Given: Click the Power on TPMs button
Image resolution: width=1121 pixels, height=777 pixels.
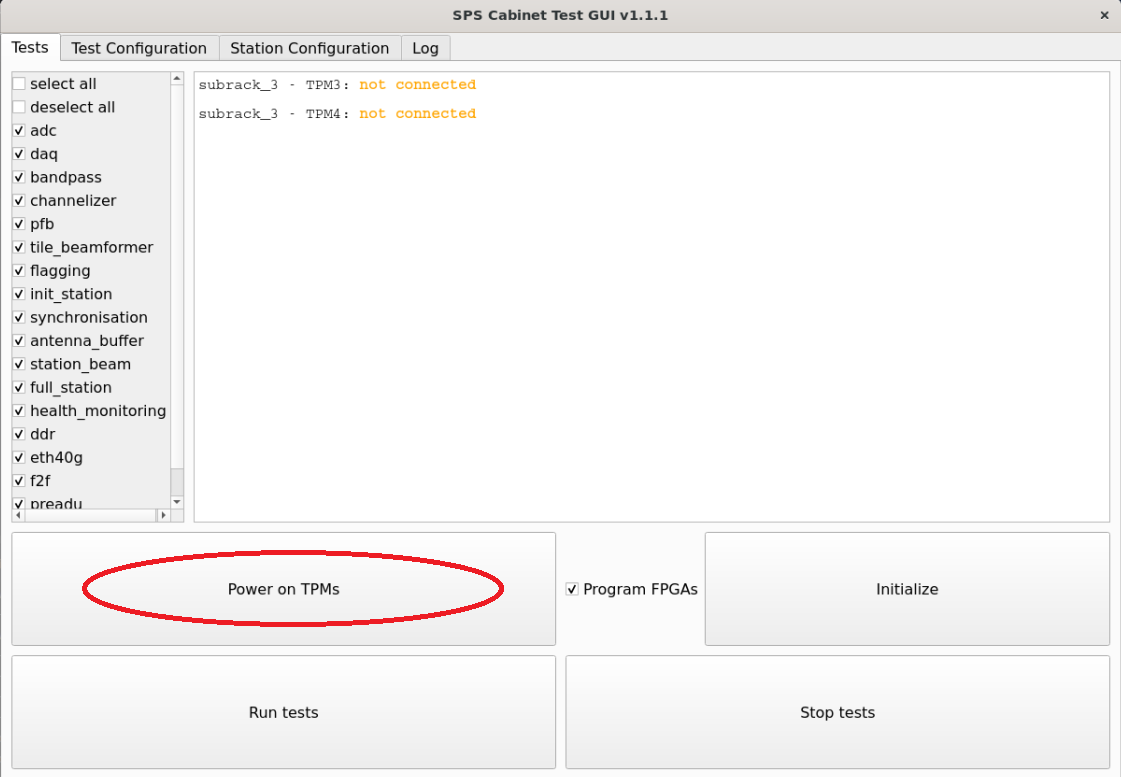Looking at the screenshot, I should coord(283,589).
